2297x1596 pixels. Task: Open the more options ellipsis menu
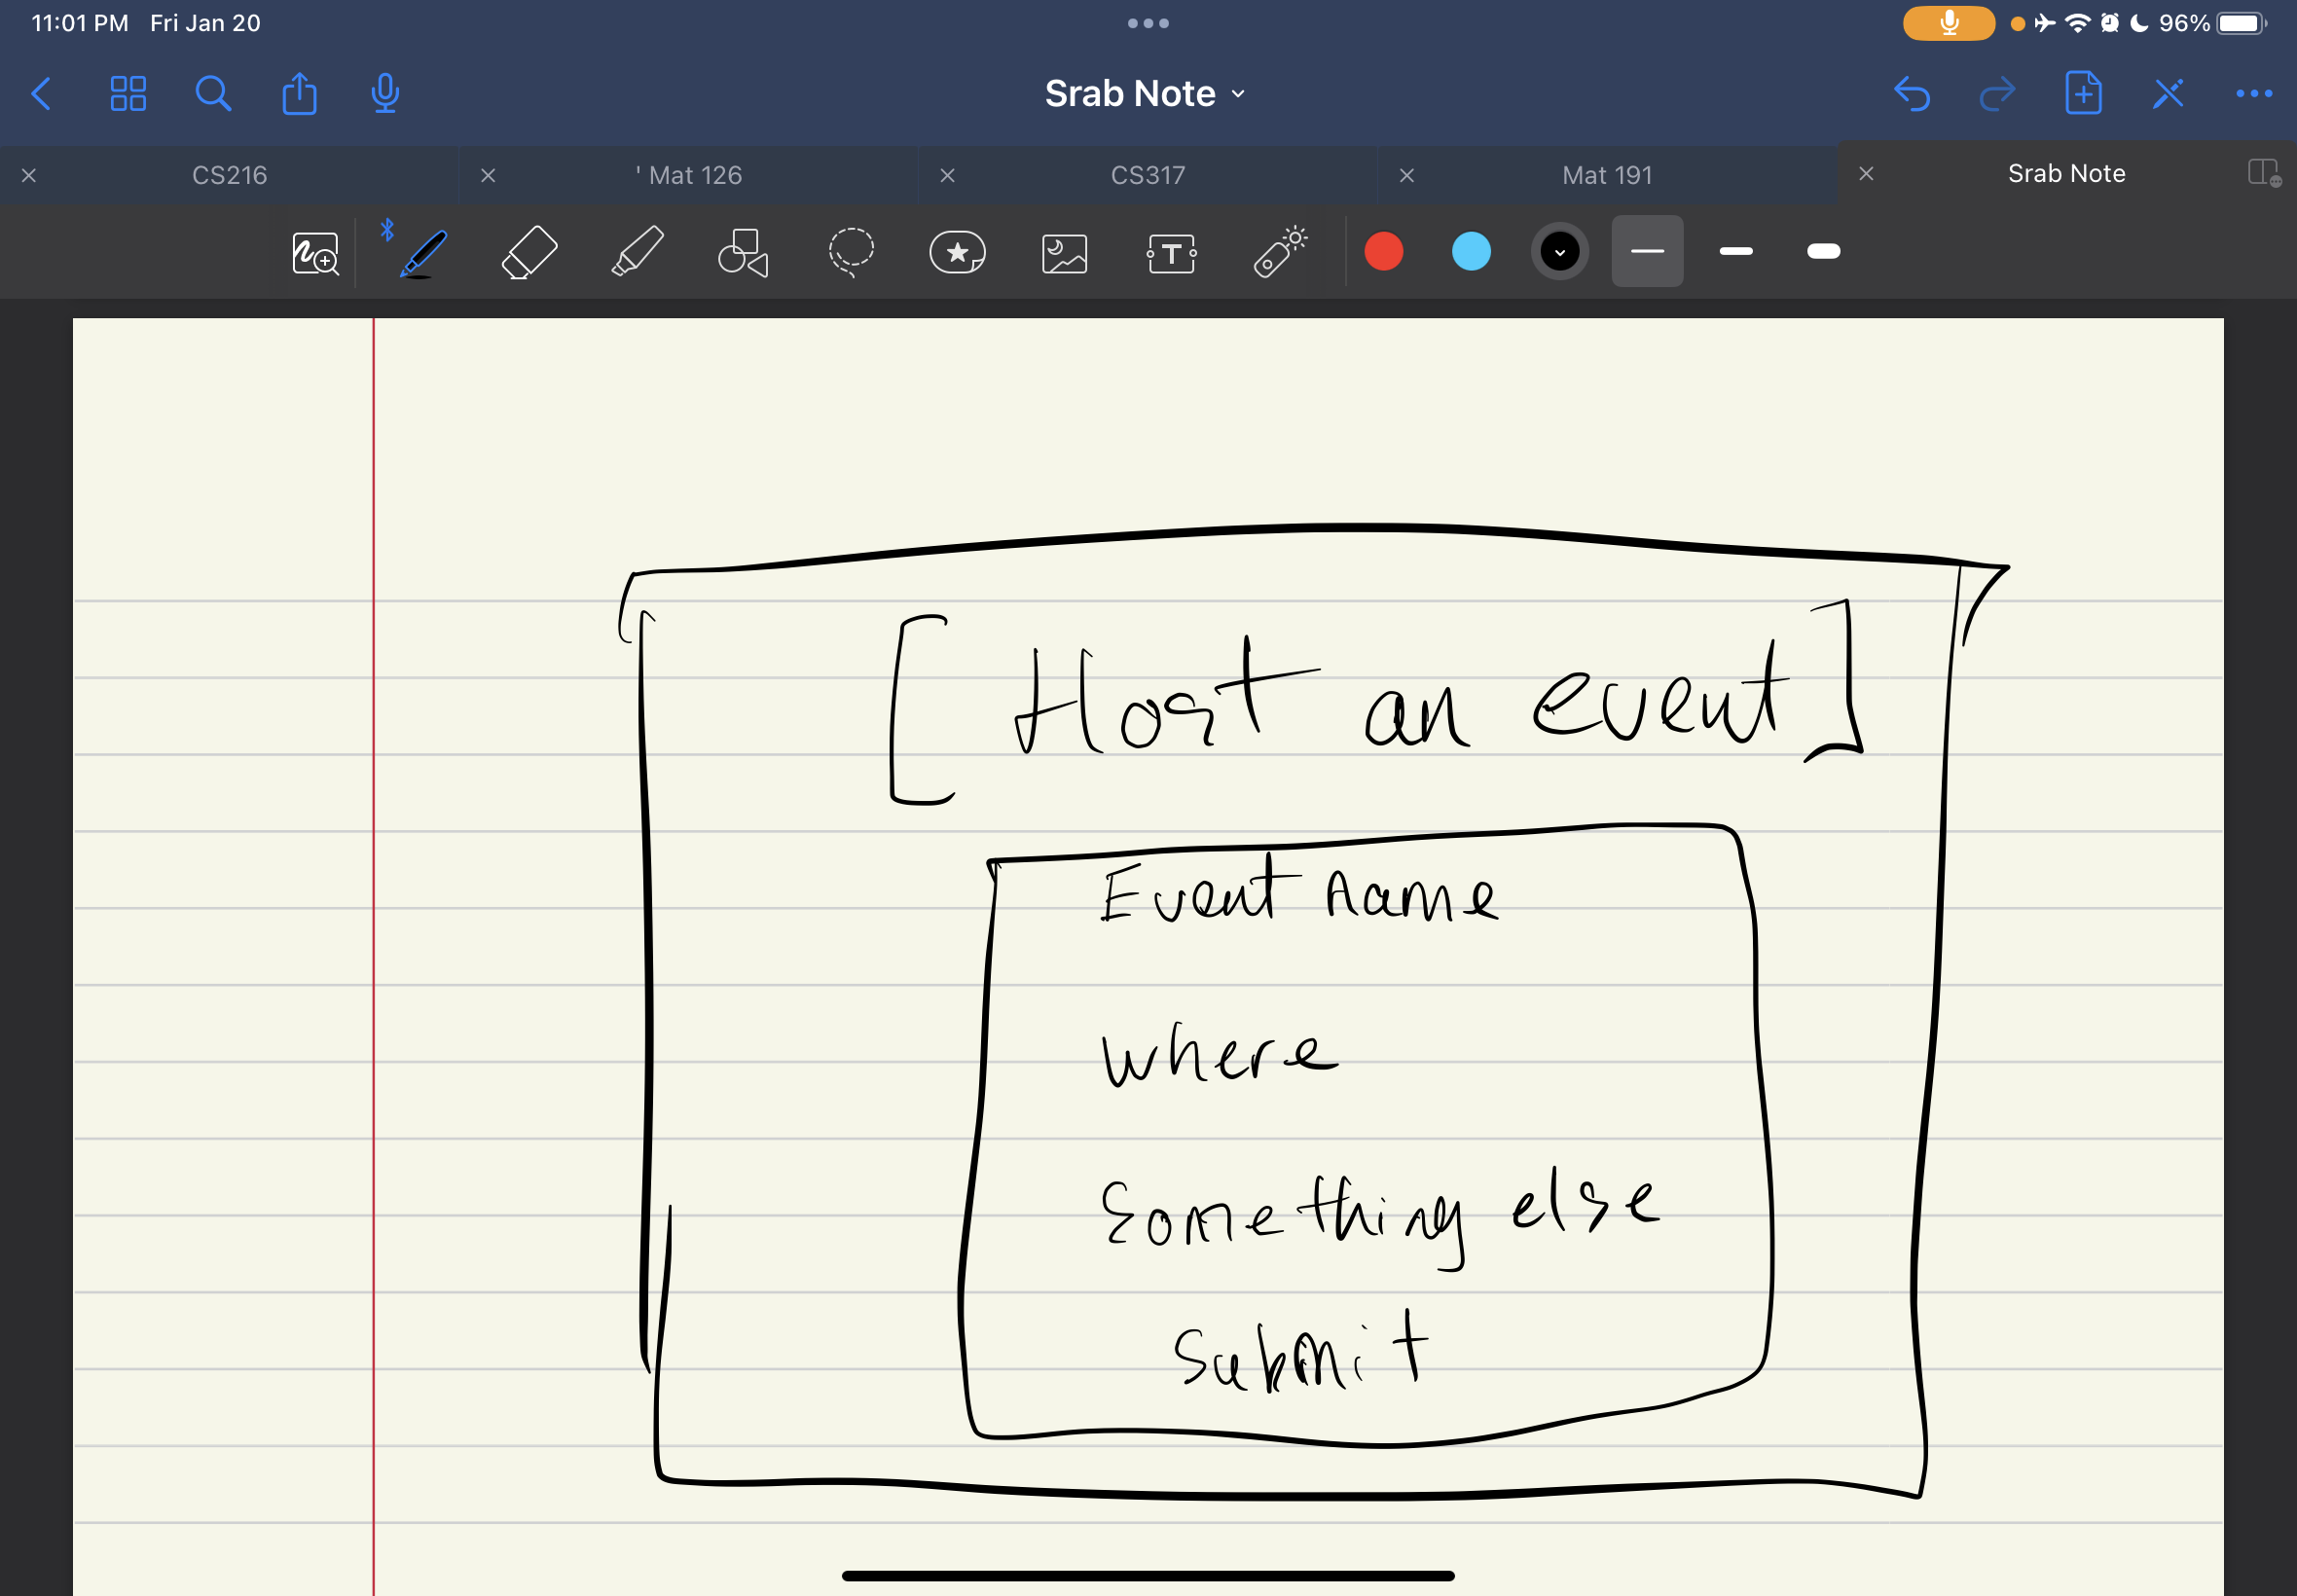click(x=2253, y=94)
